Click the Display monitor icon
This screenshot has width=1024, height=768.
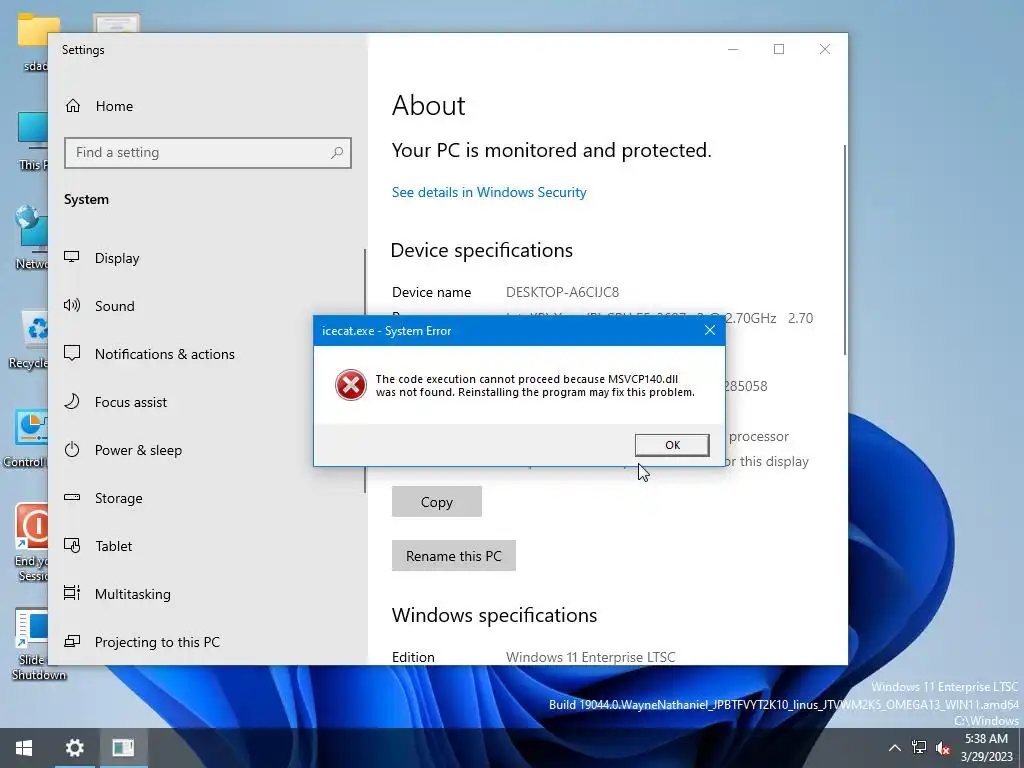(x=72, y=257)
